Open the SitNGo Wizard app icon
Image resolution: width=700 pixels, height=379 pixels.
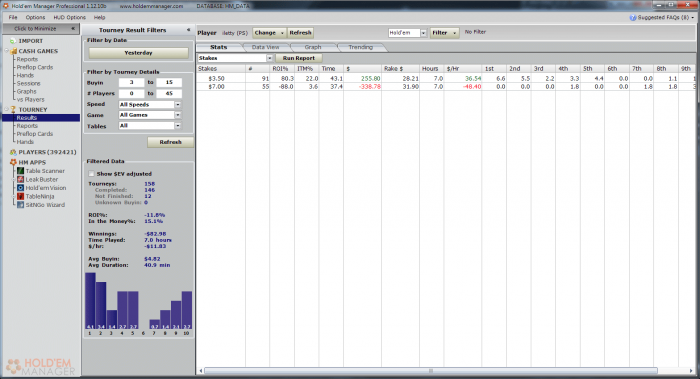point(21,205)
